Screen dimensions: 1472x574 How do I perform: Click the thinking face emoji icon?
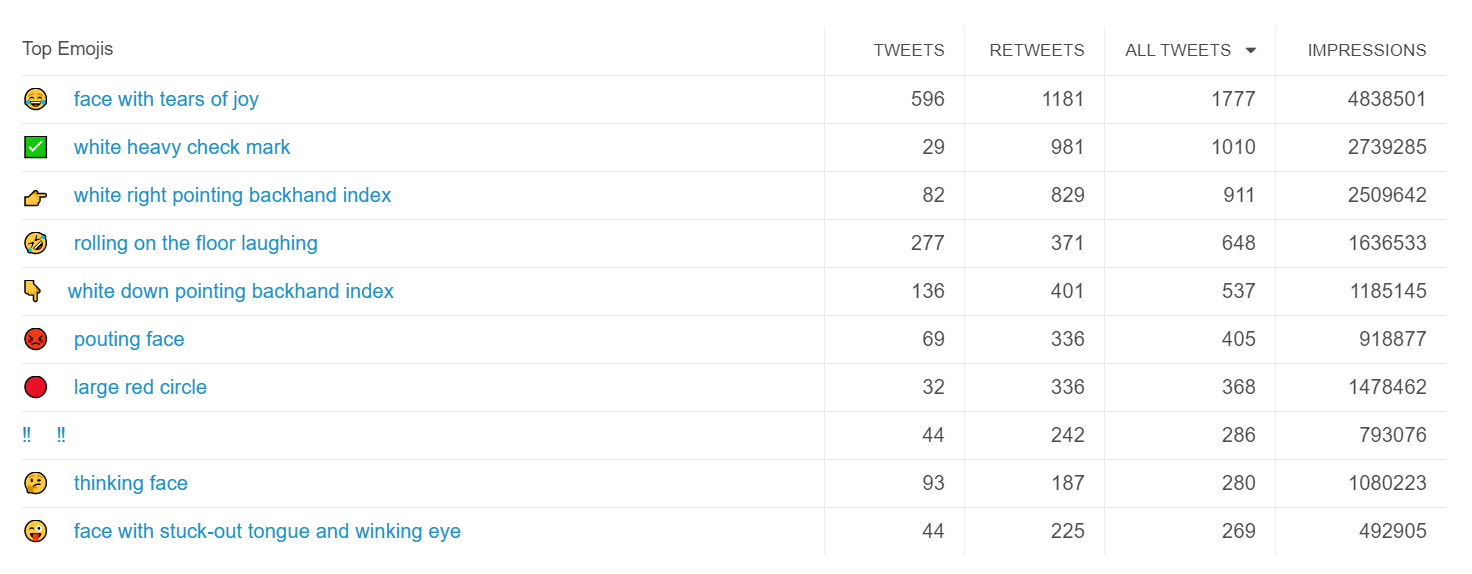tap(35, 483)
